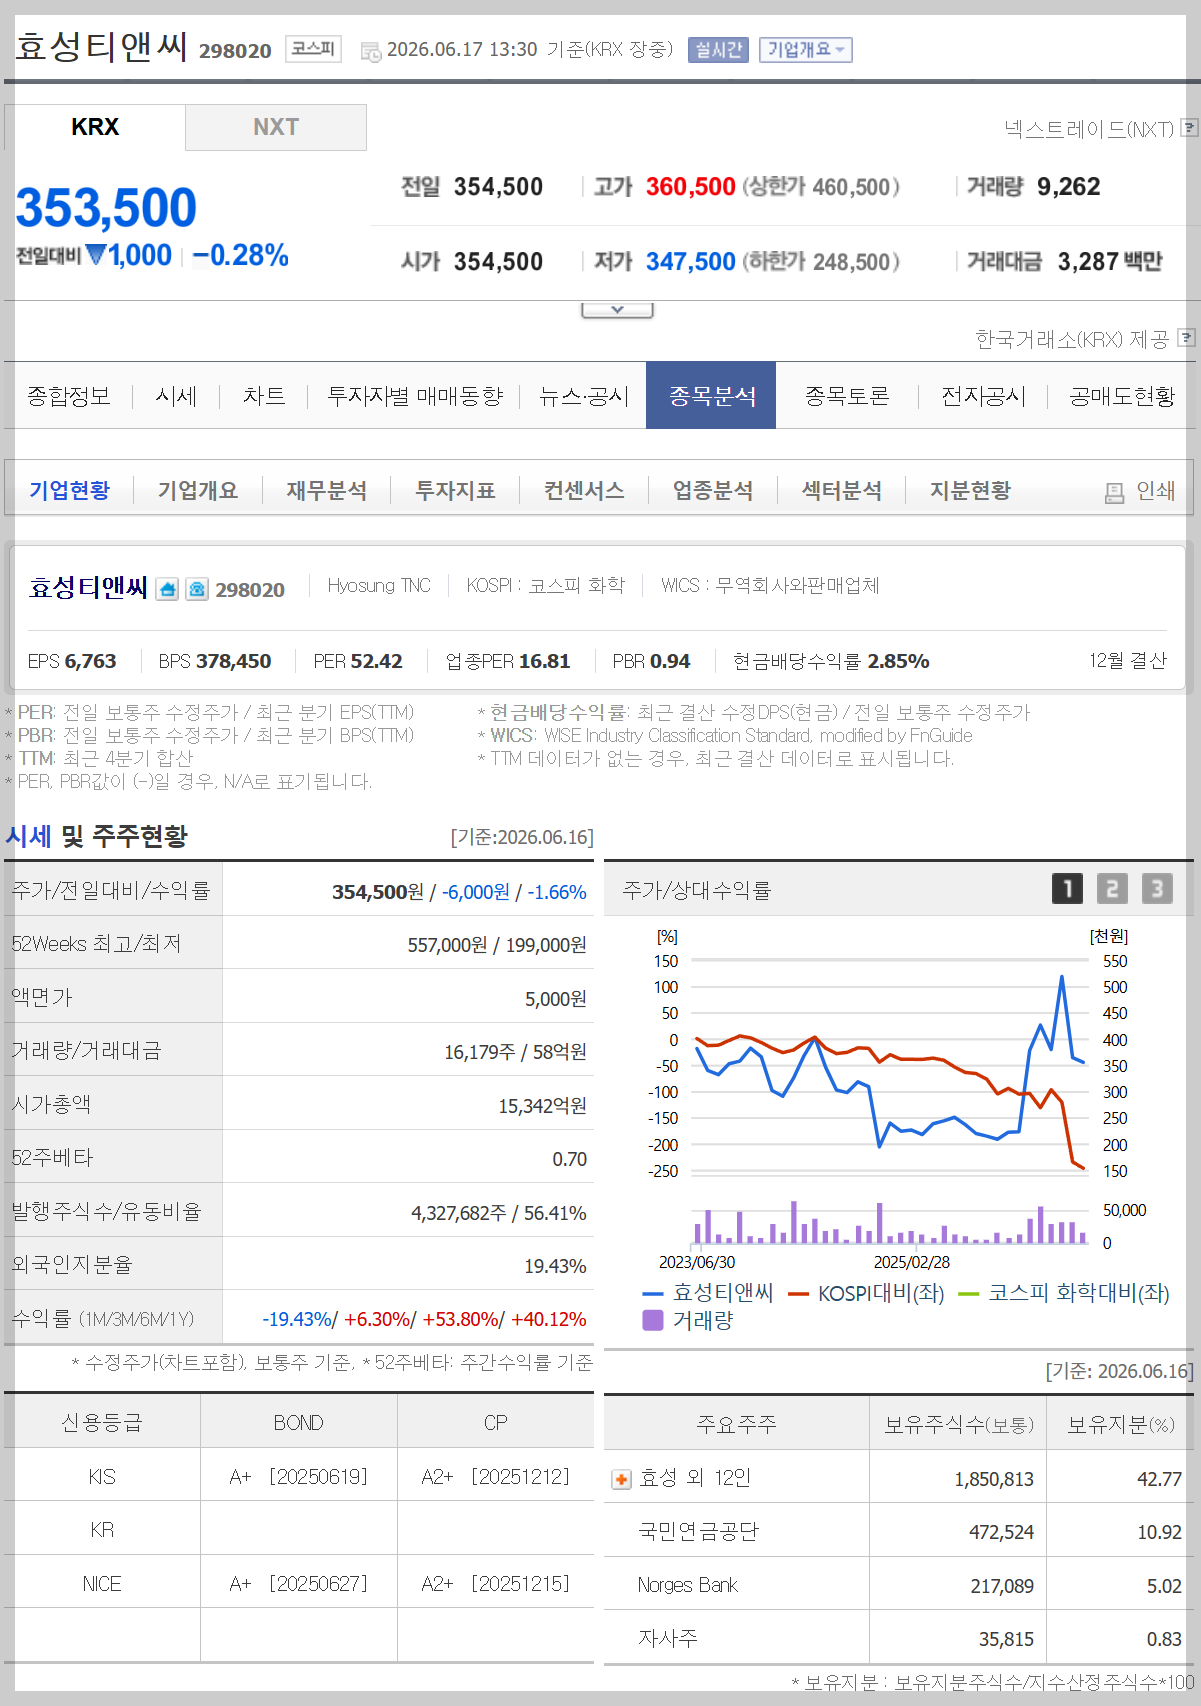Viewport: 1201px width, 1706px height.
Task: Click the volume bar chart
Action: point(889,1222)
